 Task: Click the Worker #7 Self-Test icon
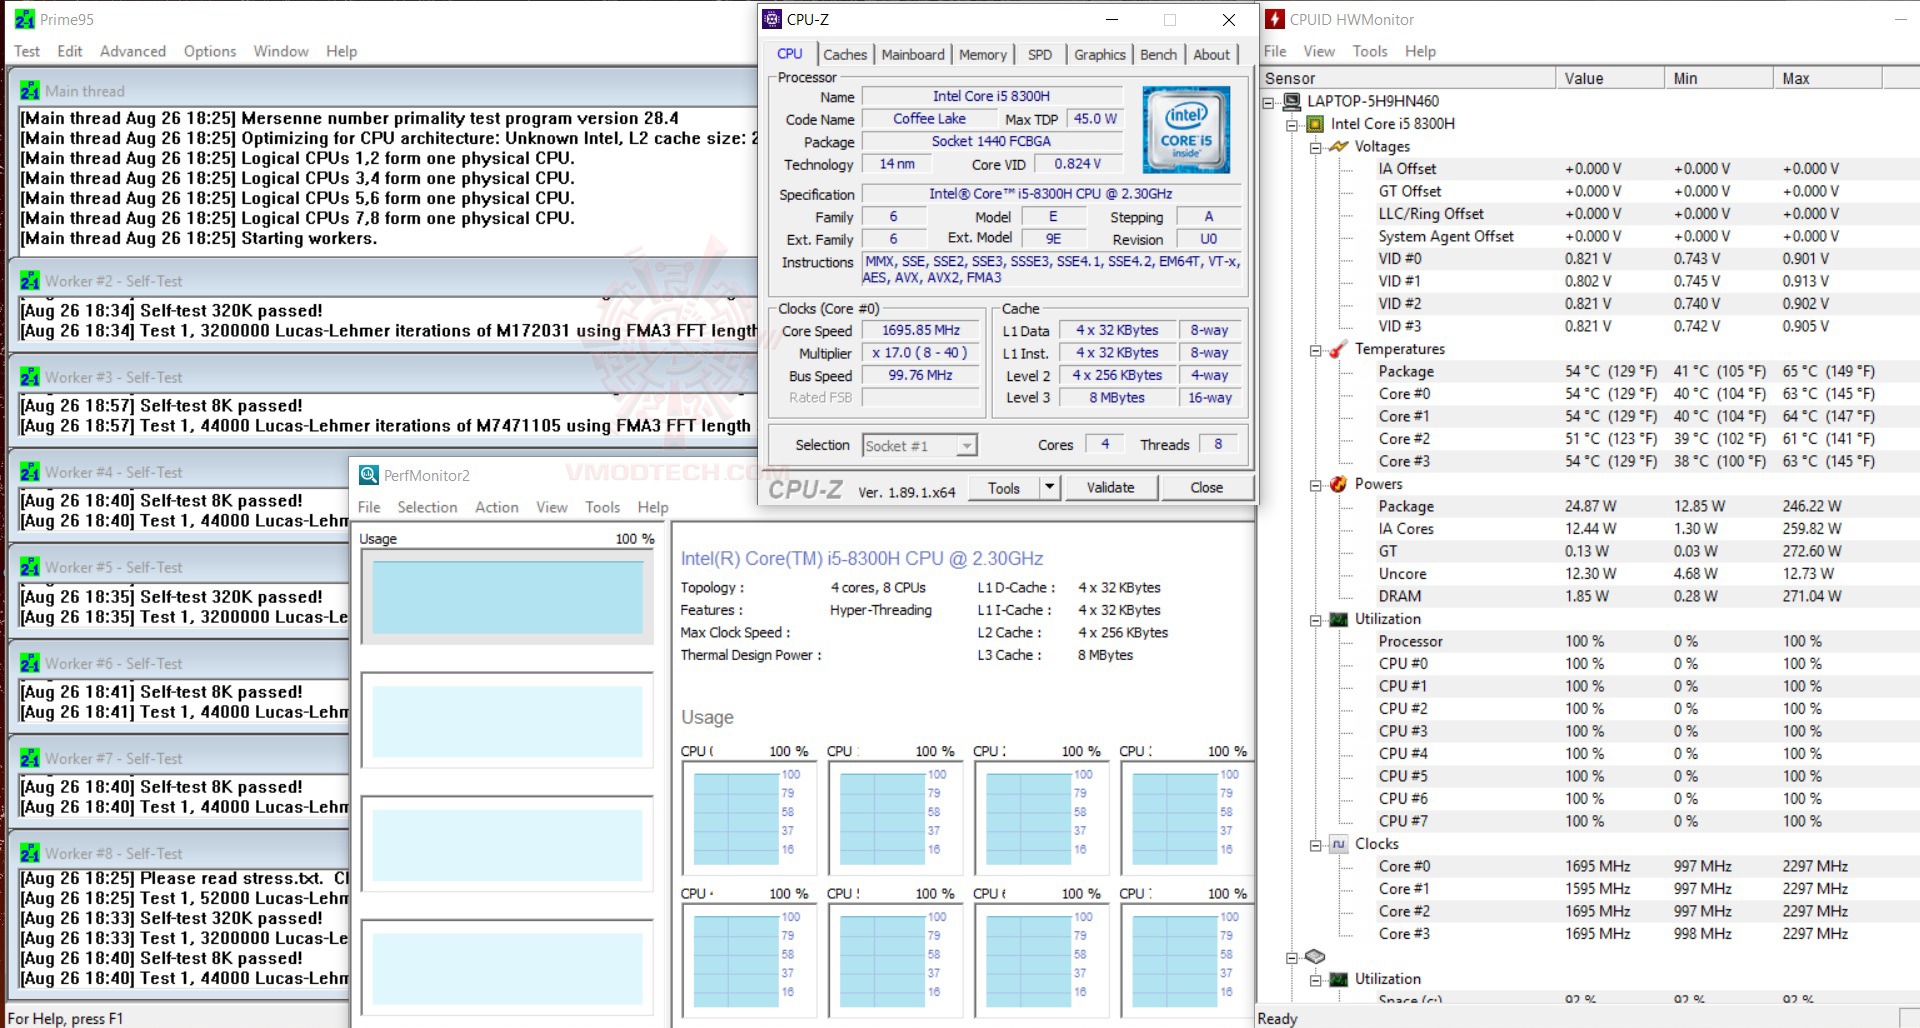pyautogui.click(x=30, y=758)
